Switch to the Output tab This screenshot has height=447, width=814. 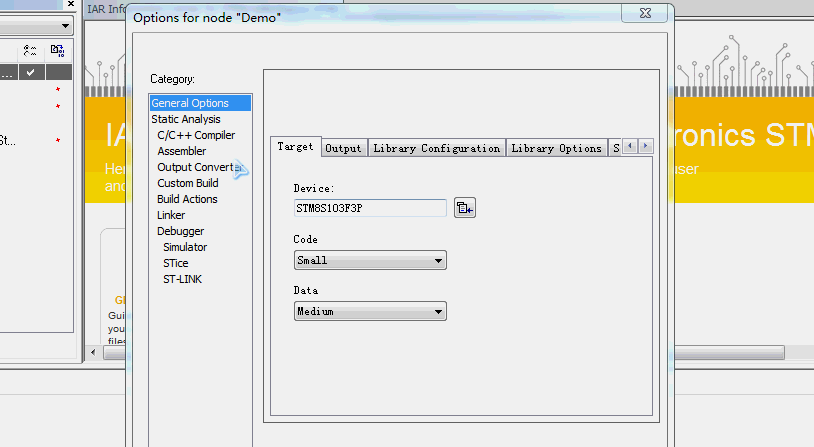point(343,148)
